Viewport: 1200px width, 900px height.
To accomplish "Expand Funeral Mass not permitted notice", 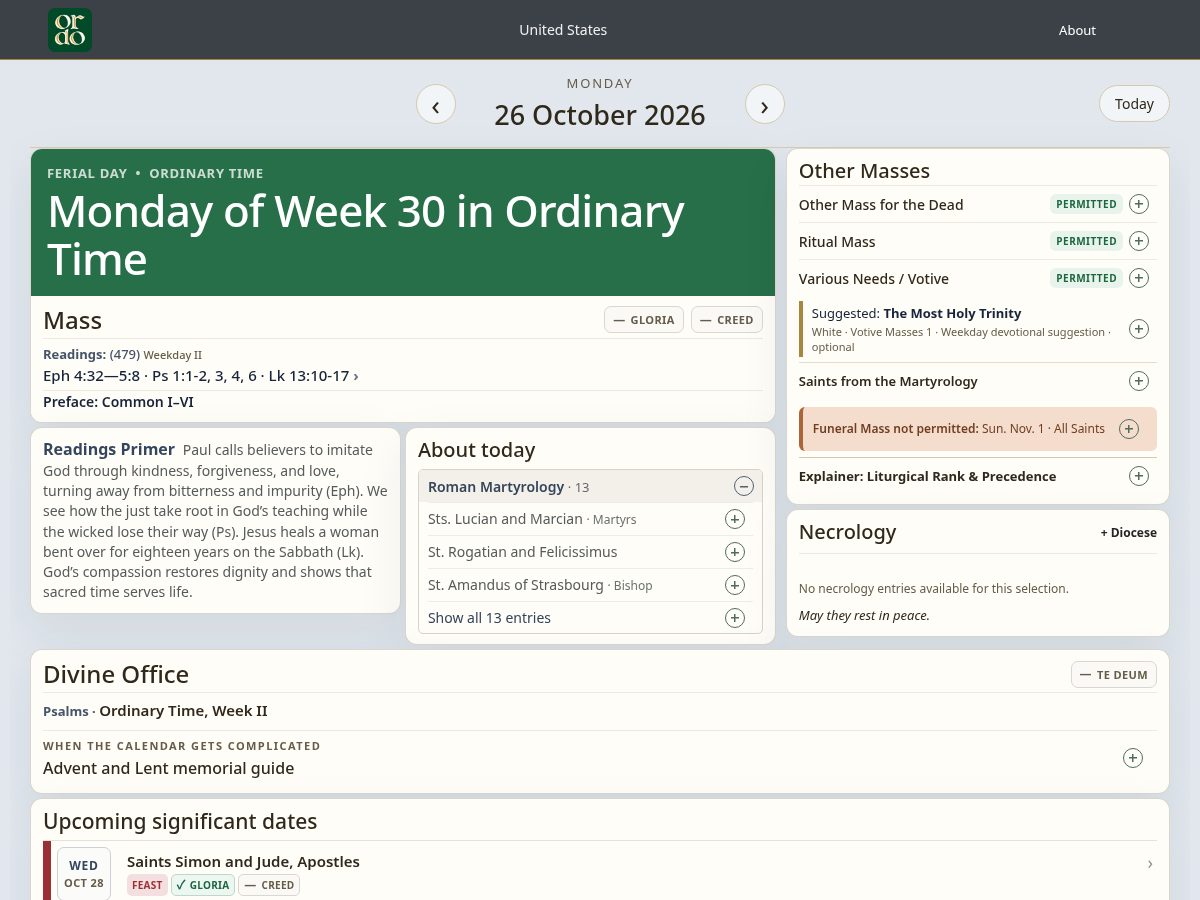I will 1129,429.
